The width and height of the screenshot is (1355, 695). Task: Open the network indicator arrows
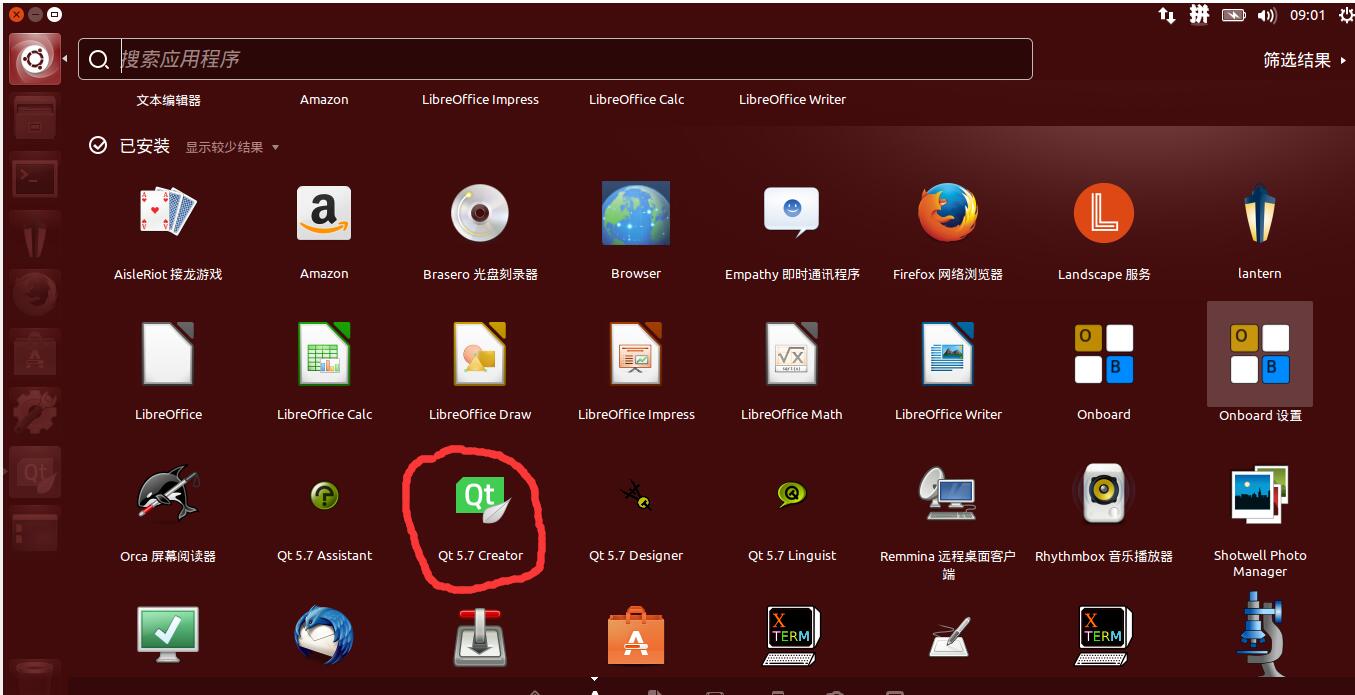[1167, 15]
